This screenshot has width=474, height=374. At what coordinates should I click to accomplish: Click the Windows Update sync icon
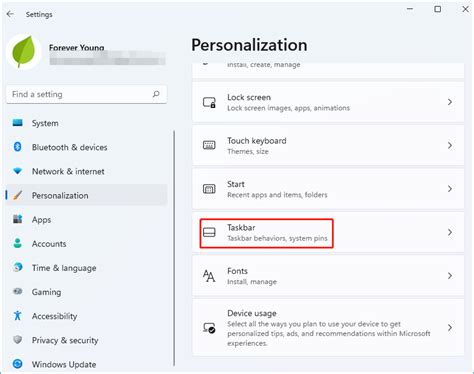click(17, 364)
